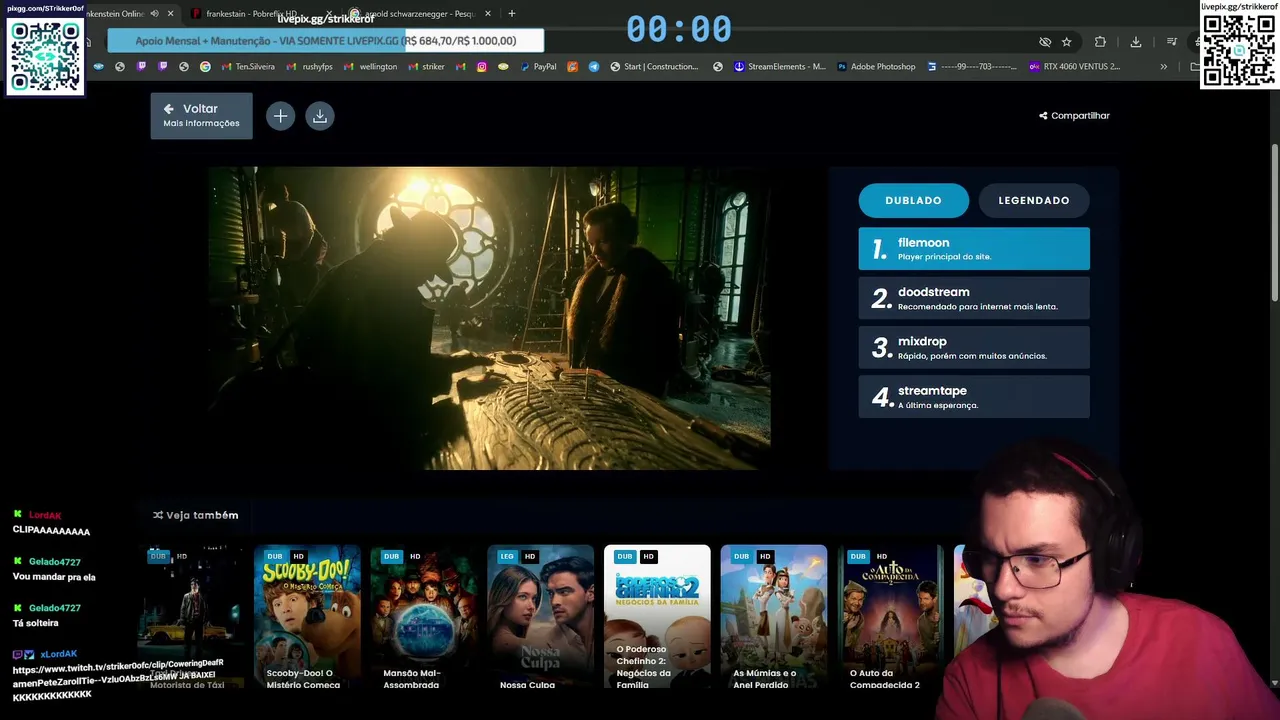
Task: Open the RTX 4060 VENTUS bookmark
Action: (x=1075, y=67)
